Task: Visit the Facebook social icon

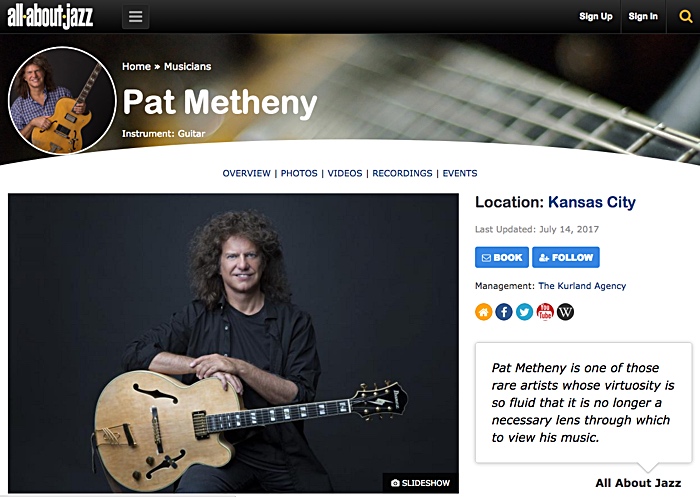Action: pyautogui.click(x=504, y=312)
